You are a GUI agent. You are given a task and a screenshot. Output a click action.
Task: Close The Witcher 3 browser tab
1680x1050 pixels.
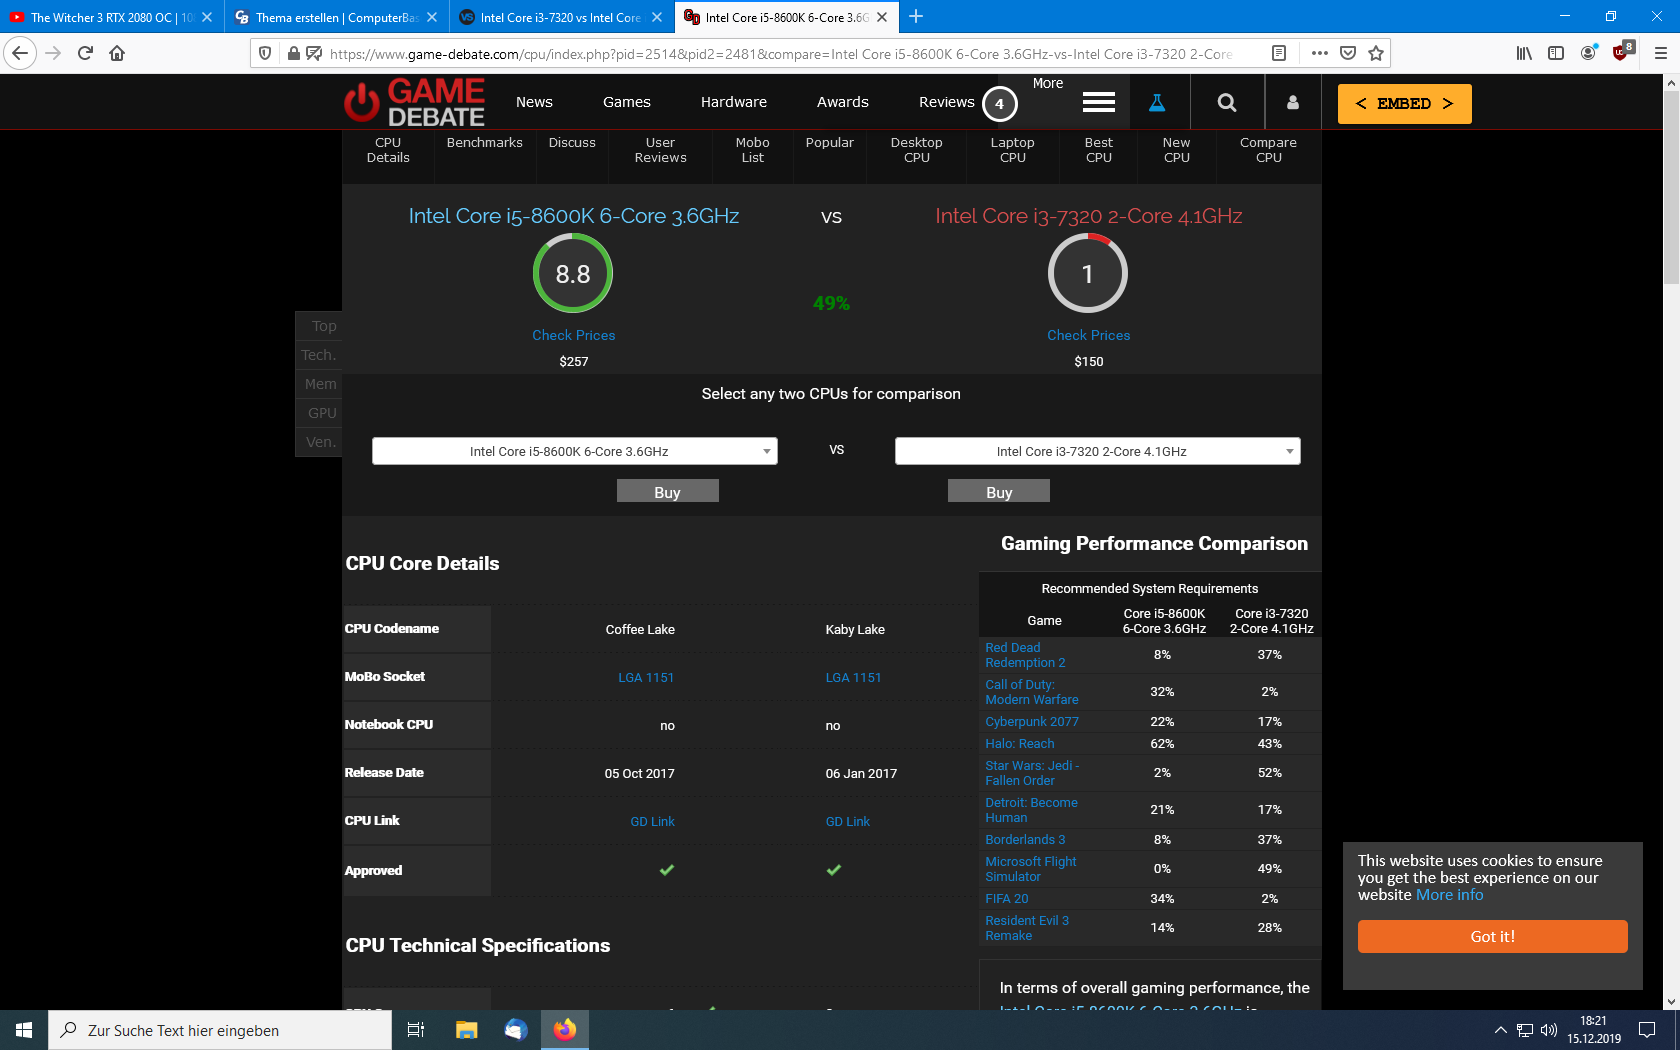click(207, 17)
